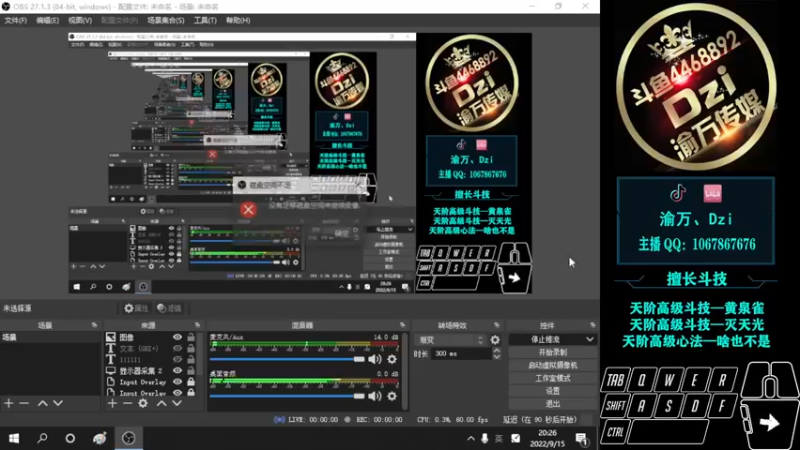
Task: Expand the 停止推流 dropdown arrow
Action: 590,339
